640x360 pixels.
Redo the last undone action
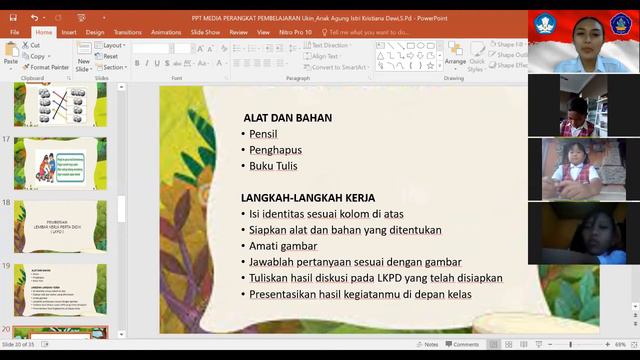[x=58, y=18]
